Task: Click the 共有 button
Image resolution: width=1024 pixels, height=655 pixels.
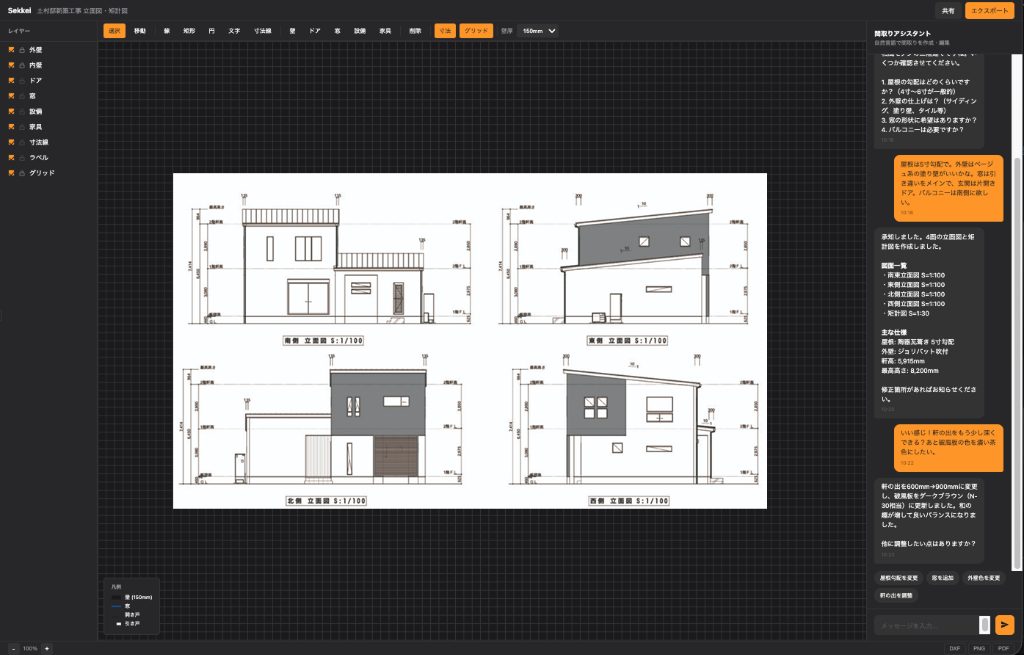Action: pyautogui.click(x=948, y=9)
